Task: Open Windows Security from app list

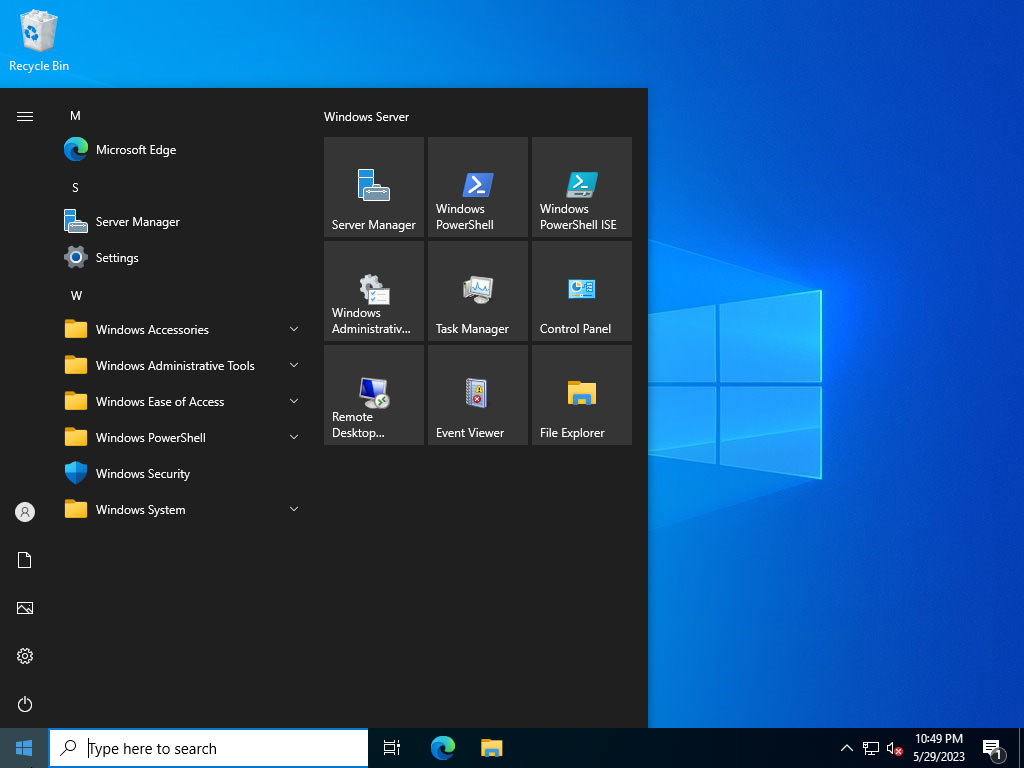Action: tap(183, 473)
